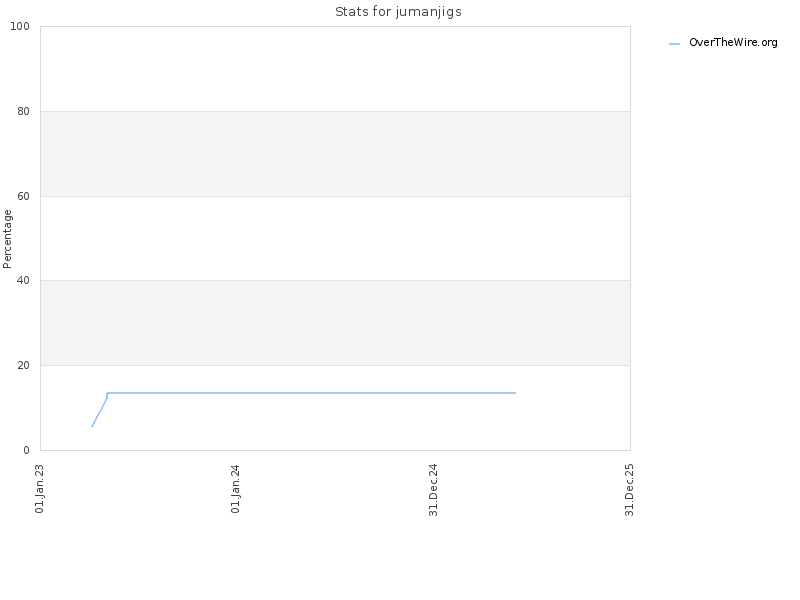Click the right end of the blue line
The image size is (800, 600).
[x=515, y=393]
